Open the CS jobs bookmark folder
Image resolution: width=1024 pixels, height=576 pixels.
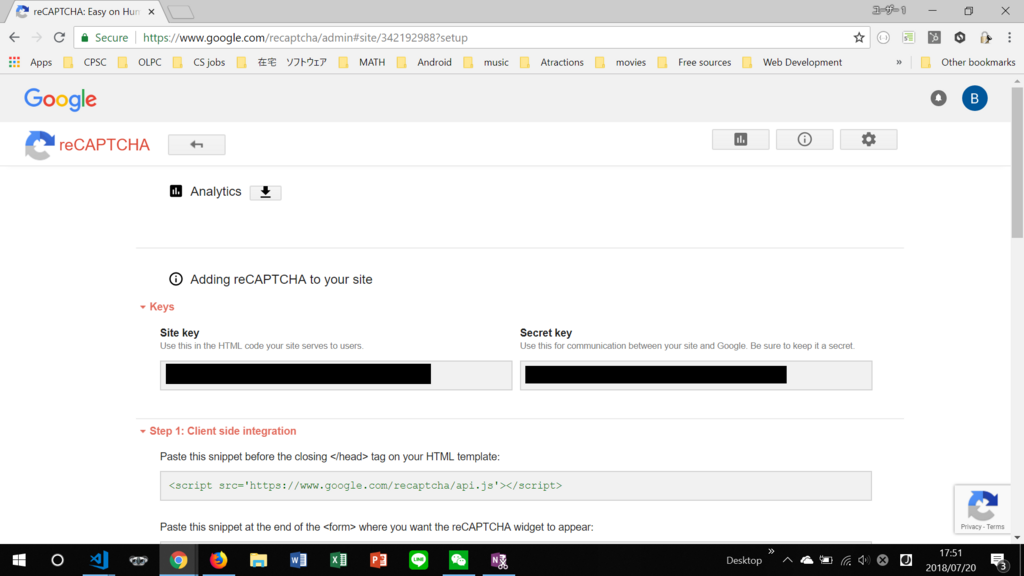(199, 62)
